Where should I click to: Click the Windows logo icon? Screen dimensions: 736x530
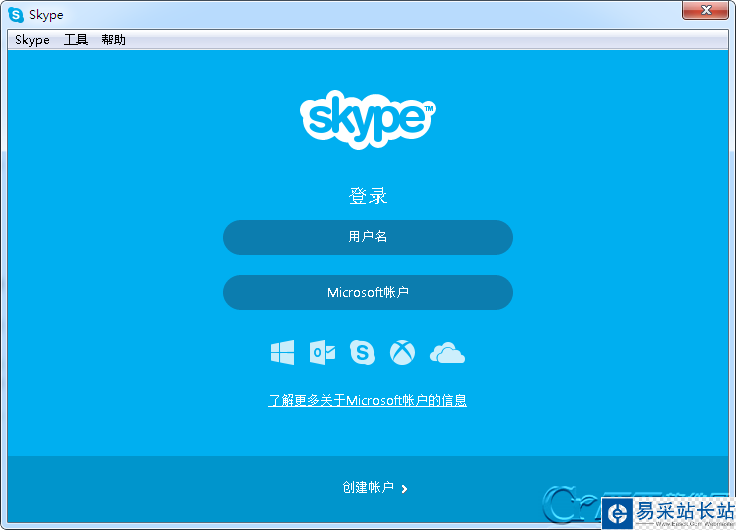click(x=283, y=353)
